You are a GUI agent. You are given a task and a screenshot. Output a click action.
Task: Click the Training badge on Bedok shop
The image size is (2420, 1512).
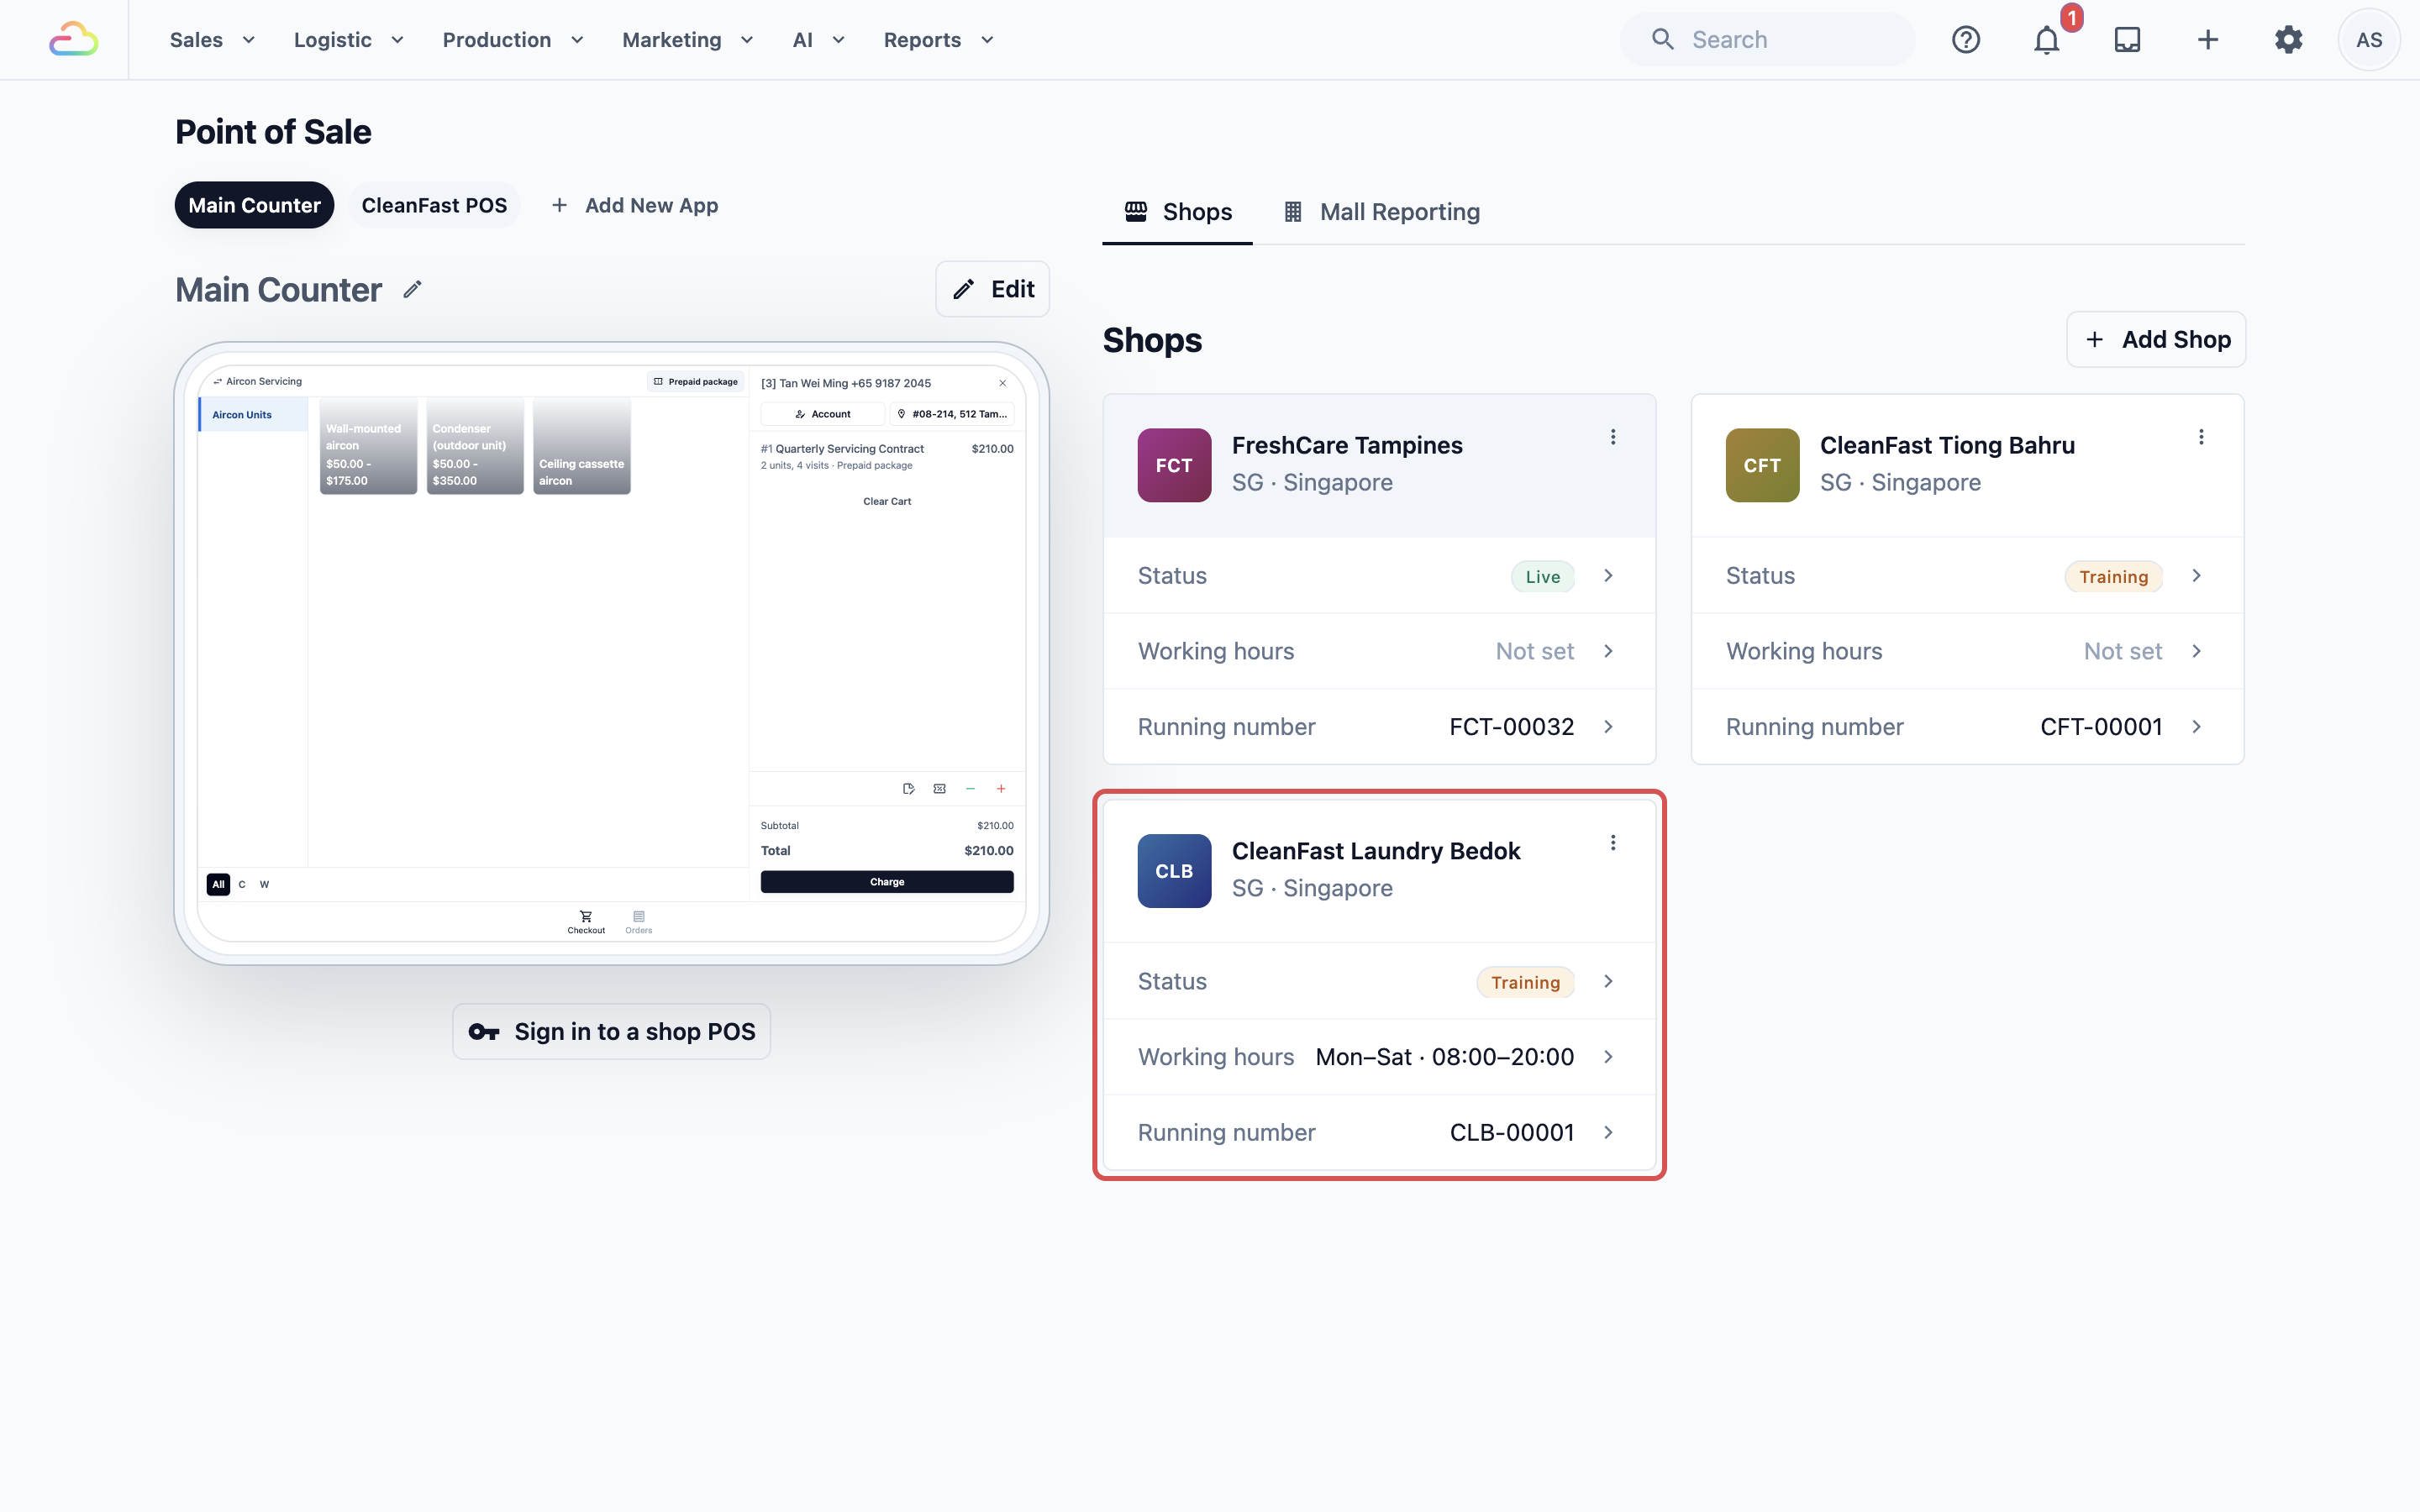pyautogui.click(x=1525, y=982)
